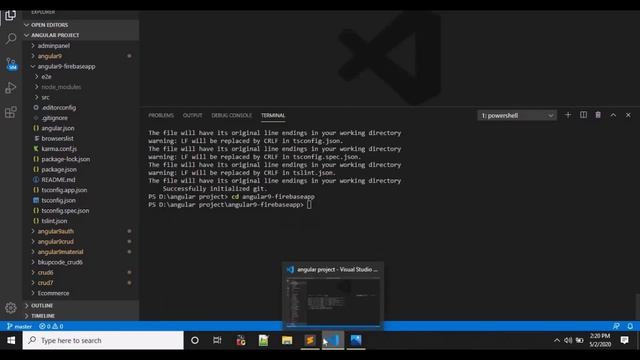
Task: Expand the angular9auth folder
Action: (x=81, y=231)
